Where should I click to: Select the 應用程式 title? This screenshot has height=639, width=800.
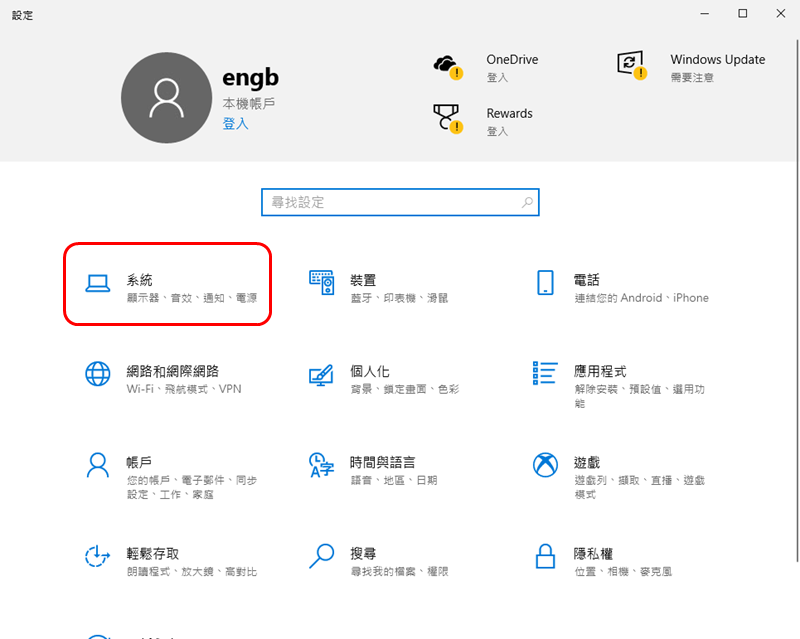pyautogui.click(x=600, y=371)
